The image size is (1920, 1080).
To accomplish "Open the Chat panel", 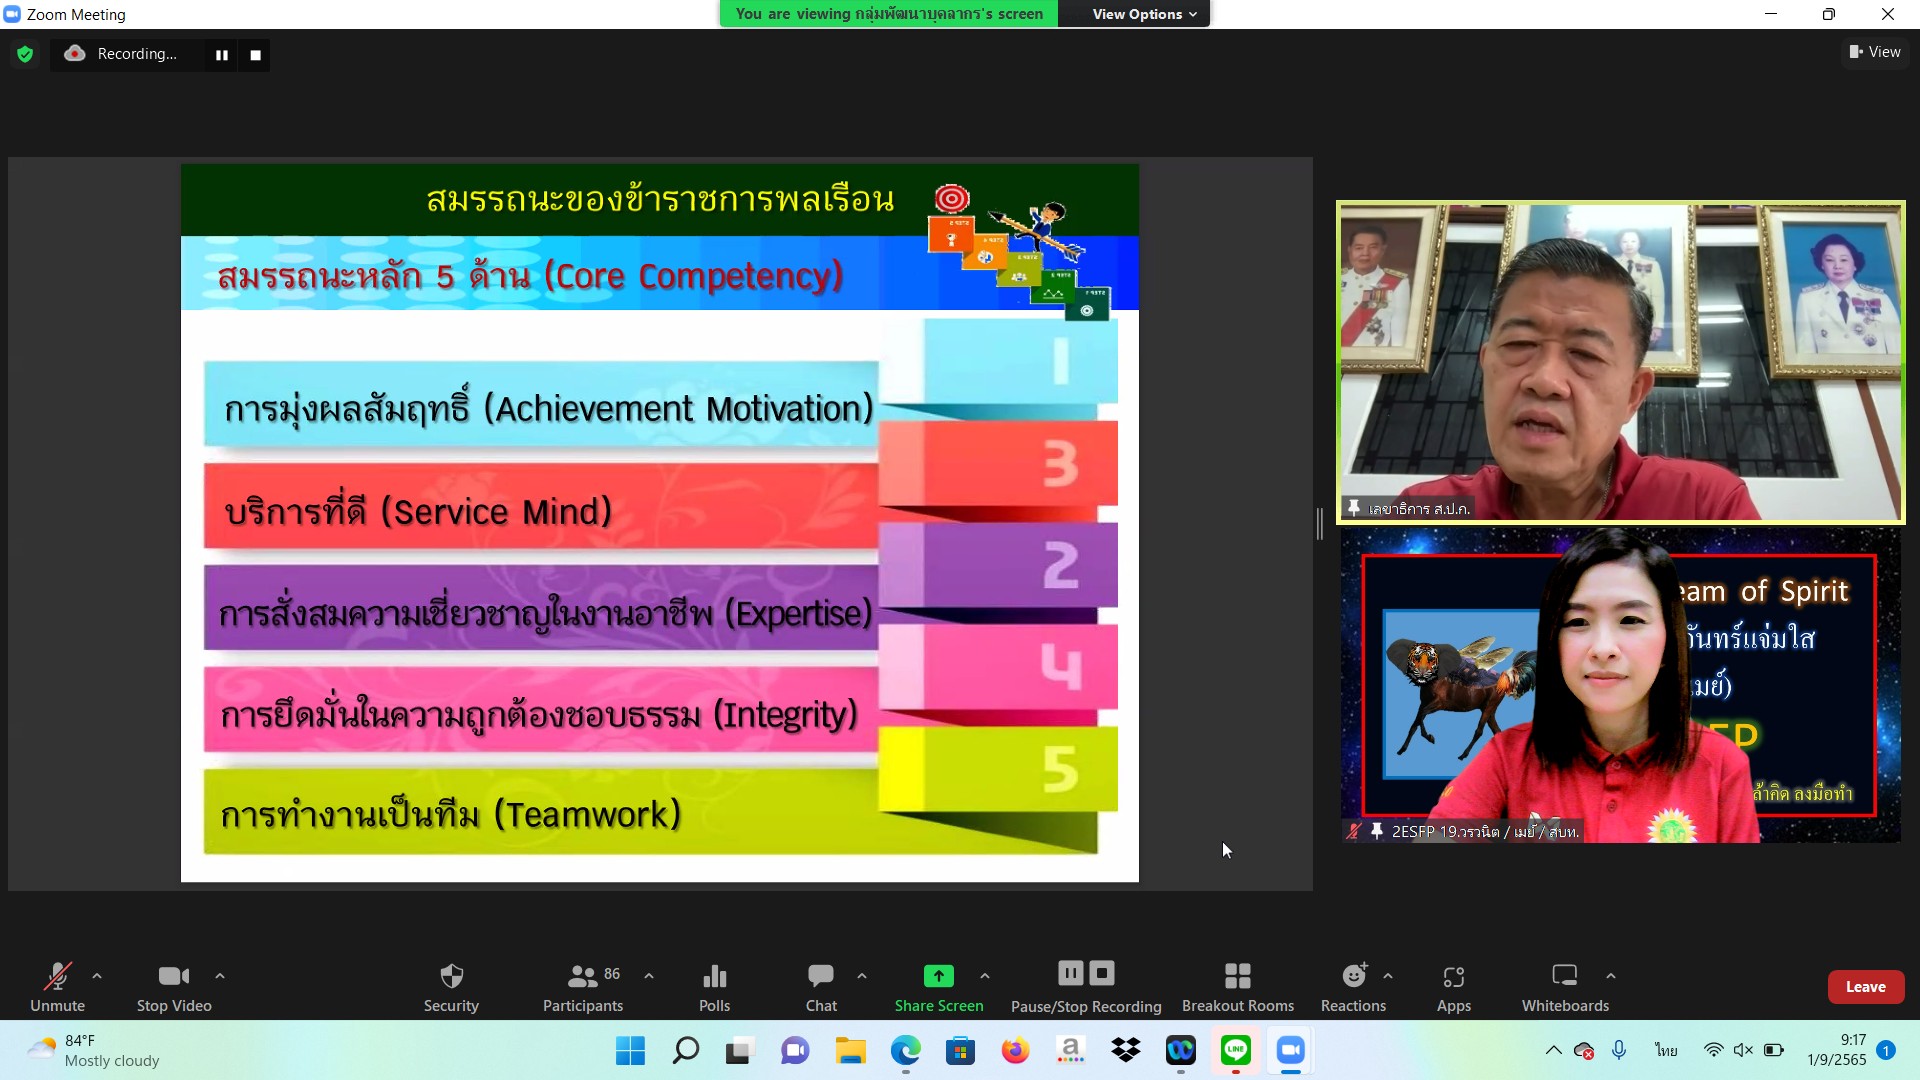I will pyautogui.click(x=821, y=985).
